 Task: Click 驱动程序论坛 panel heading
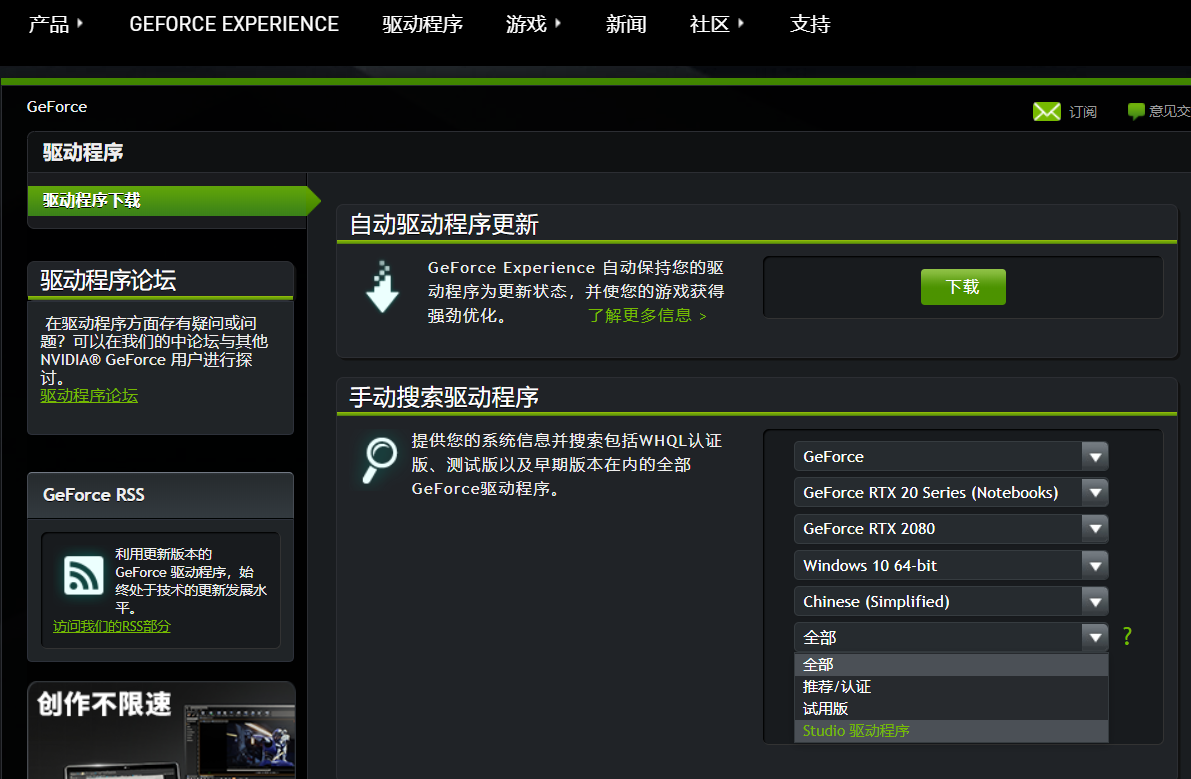tap(108, 280)
